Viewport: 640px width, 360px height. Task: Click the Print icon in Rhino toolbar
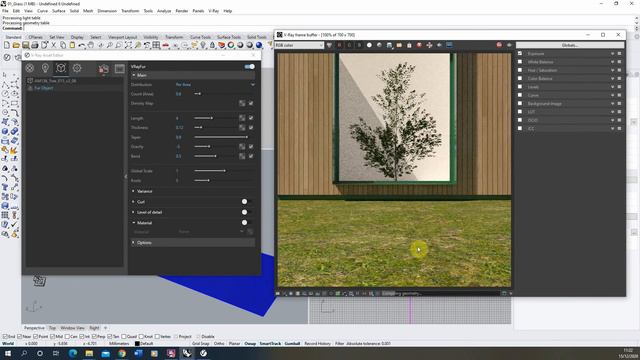coord(35,45)
